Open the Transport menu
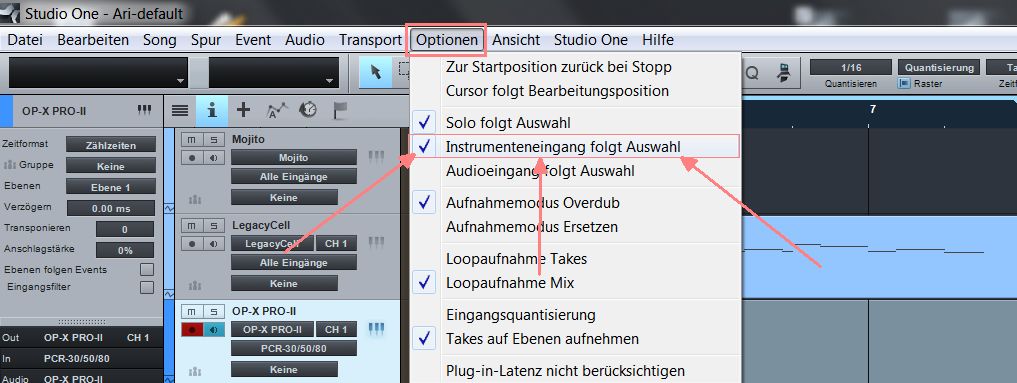This screenshot has height=383, width=1017. tap(370, 40)
